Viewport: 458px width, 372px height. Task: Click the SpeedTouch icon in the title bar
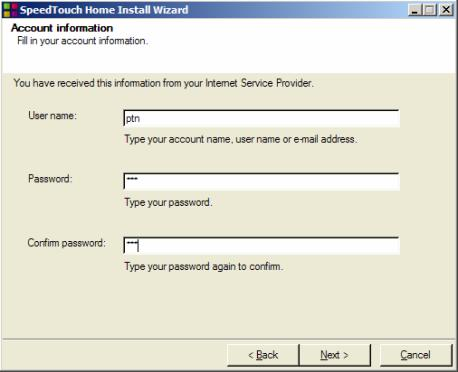click(x=10, y=9)
